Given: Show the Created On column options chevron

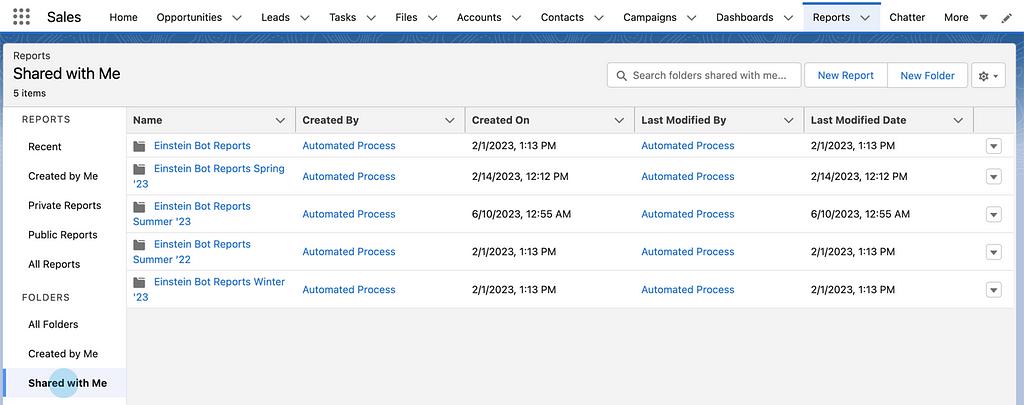Looking at the screenshot, I should point(619,120).
